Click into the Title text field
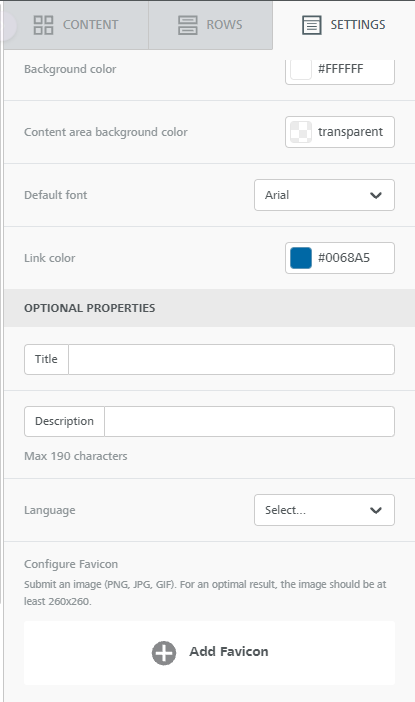 tap(231, 360)
